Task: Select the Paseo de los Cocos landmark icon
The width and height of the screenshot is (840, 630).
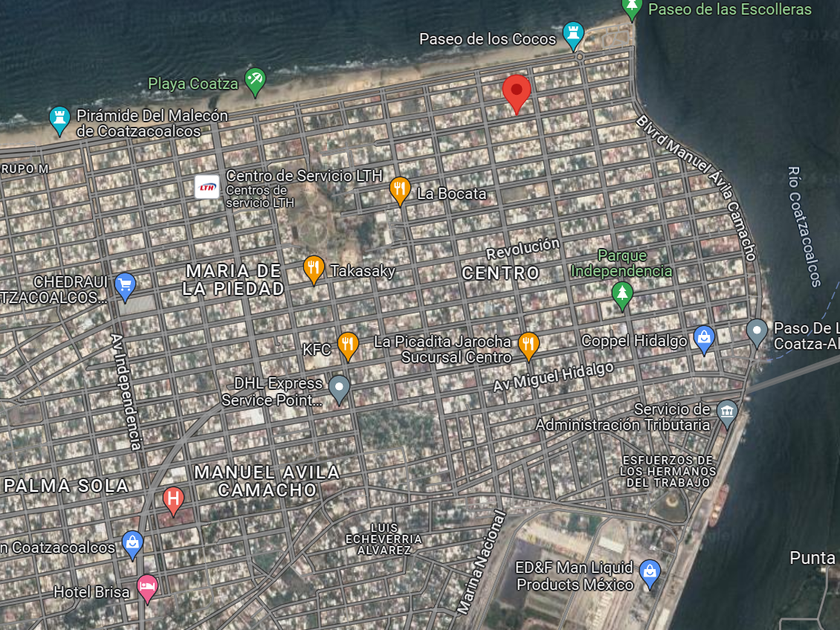Action: pos(573,35)
